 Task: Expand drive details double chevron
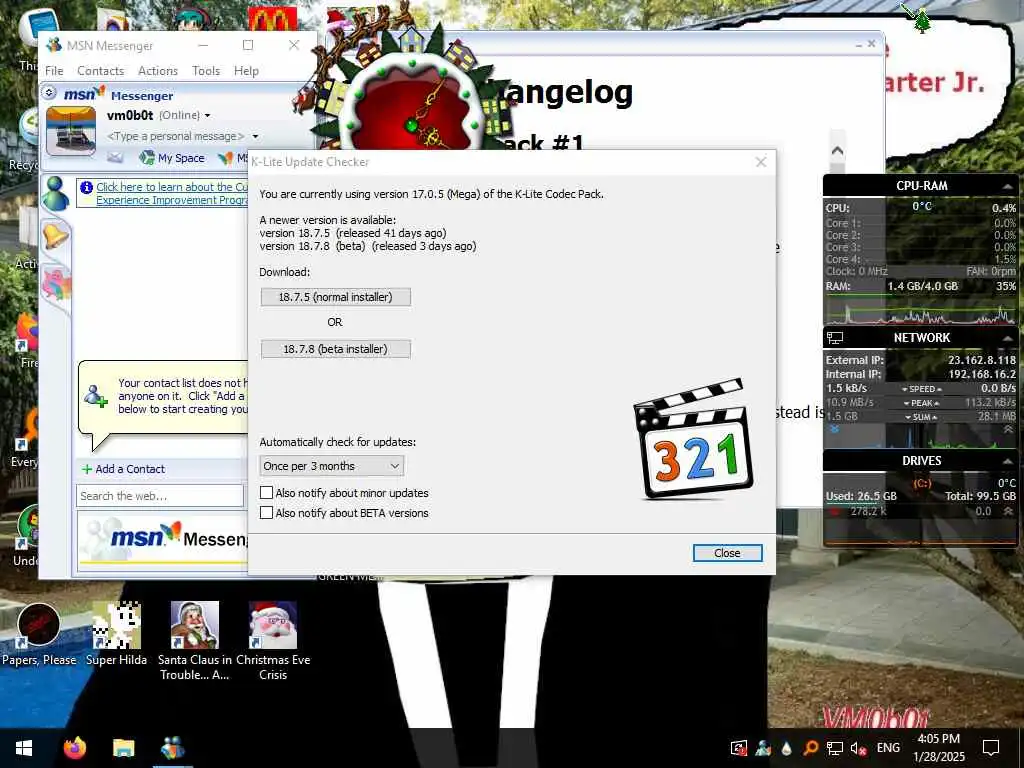coord(1008,511)
